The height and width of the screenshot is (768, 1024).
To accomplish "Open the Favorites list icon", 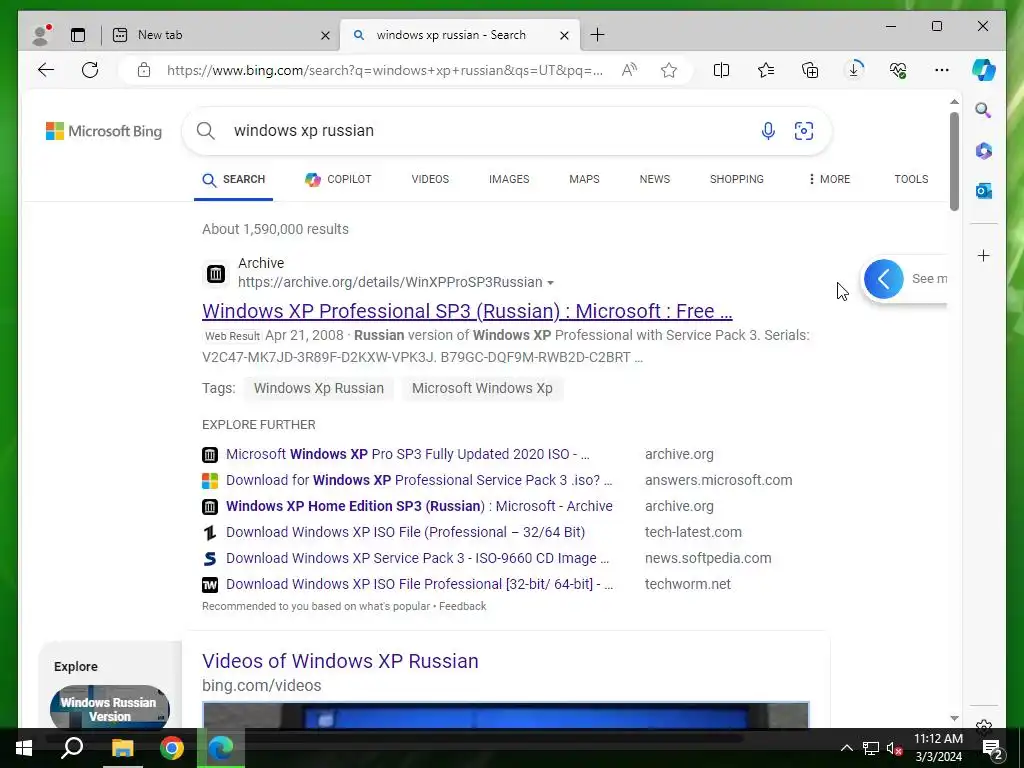I will click(766, 70).
